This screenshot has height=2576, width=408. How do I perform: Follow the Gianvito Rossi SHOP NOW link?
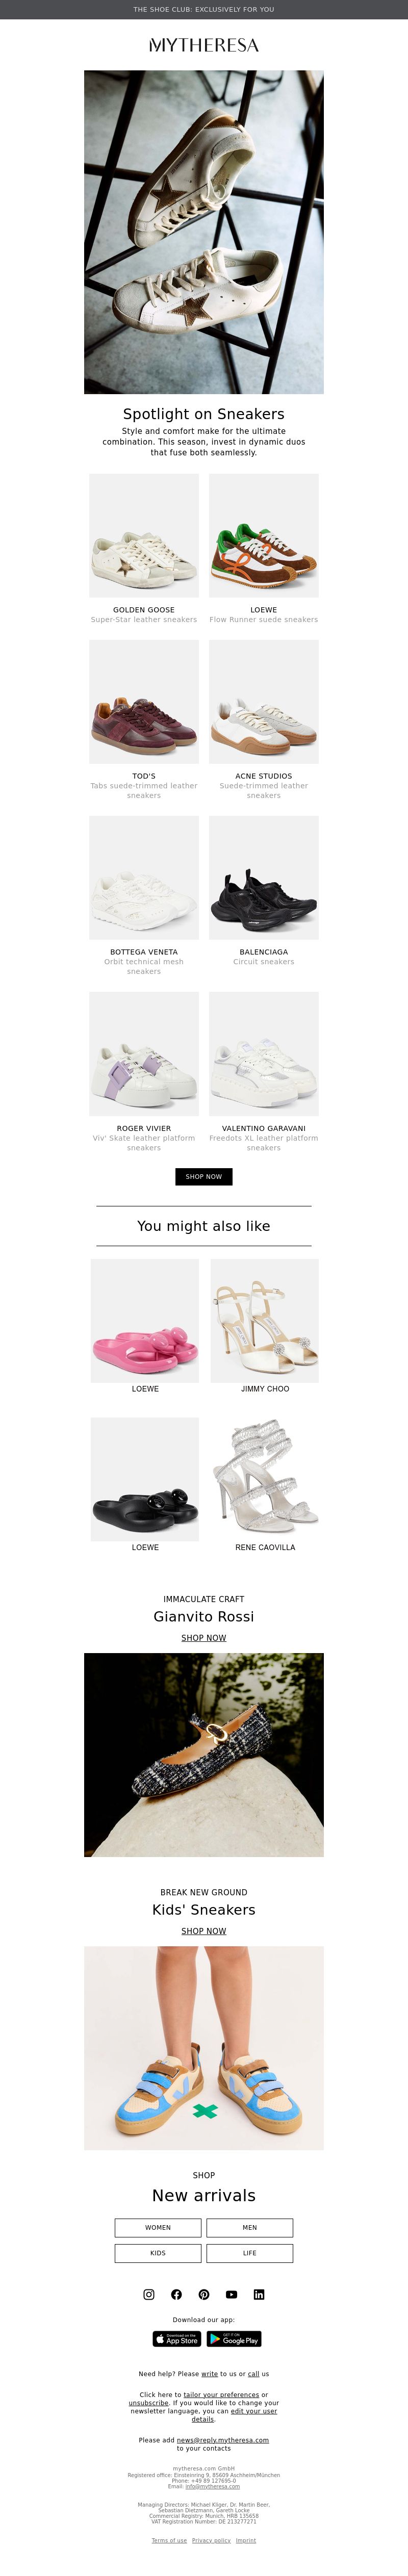pyautogui.click(x=204, y=1638)
